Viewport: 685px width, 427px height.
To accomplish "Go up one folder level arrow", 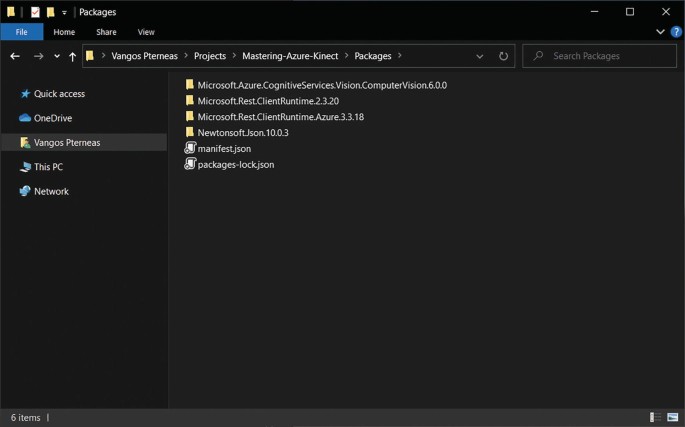I will point(72,56).
